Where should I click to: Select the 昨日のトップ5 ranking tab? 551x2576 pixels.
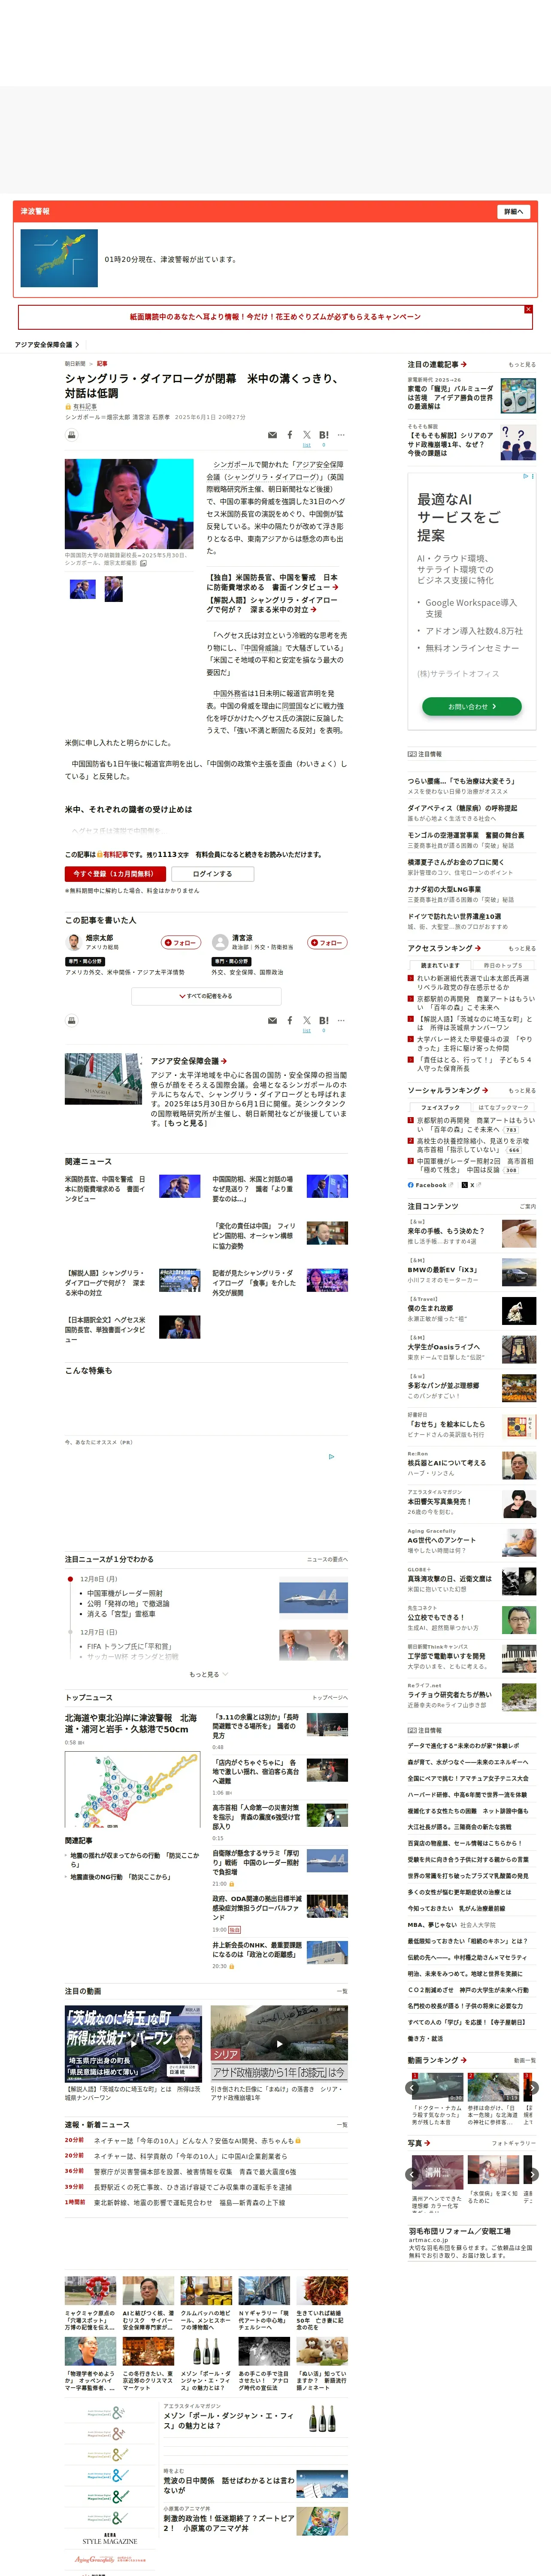click(x=503, y=966)
